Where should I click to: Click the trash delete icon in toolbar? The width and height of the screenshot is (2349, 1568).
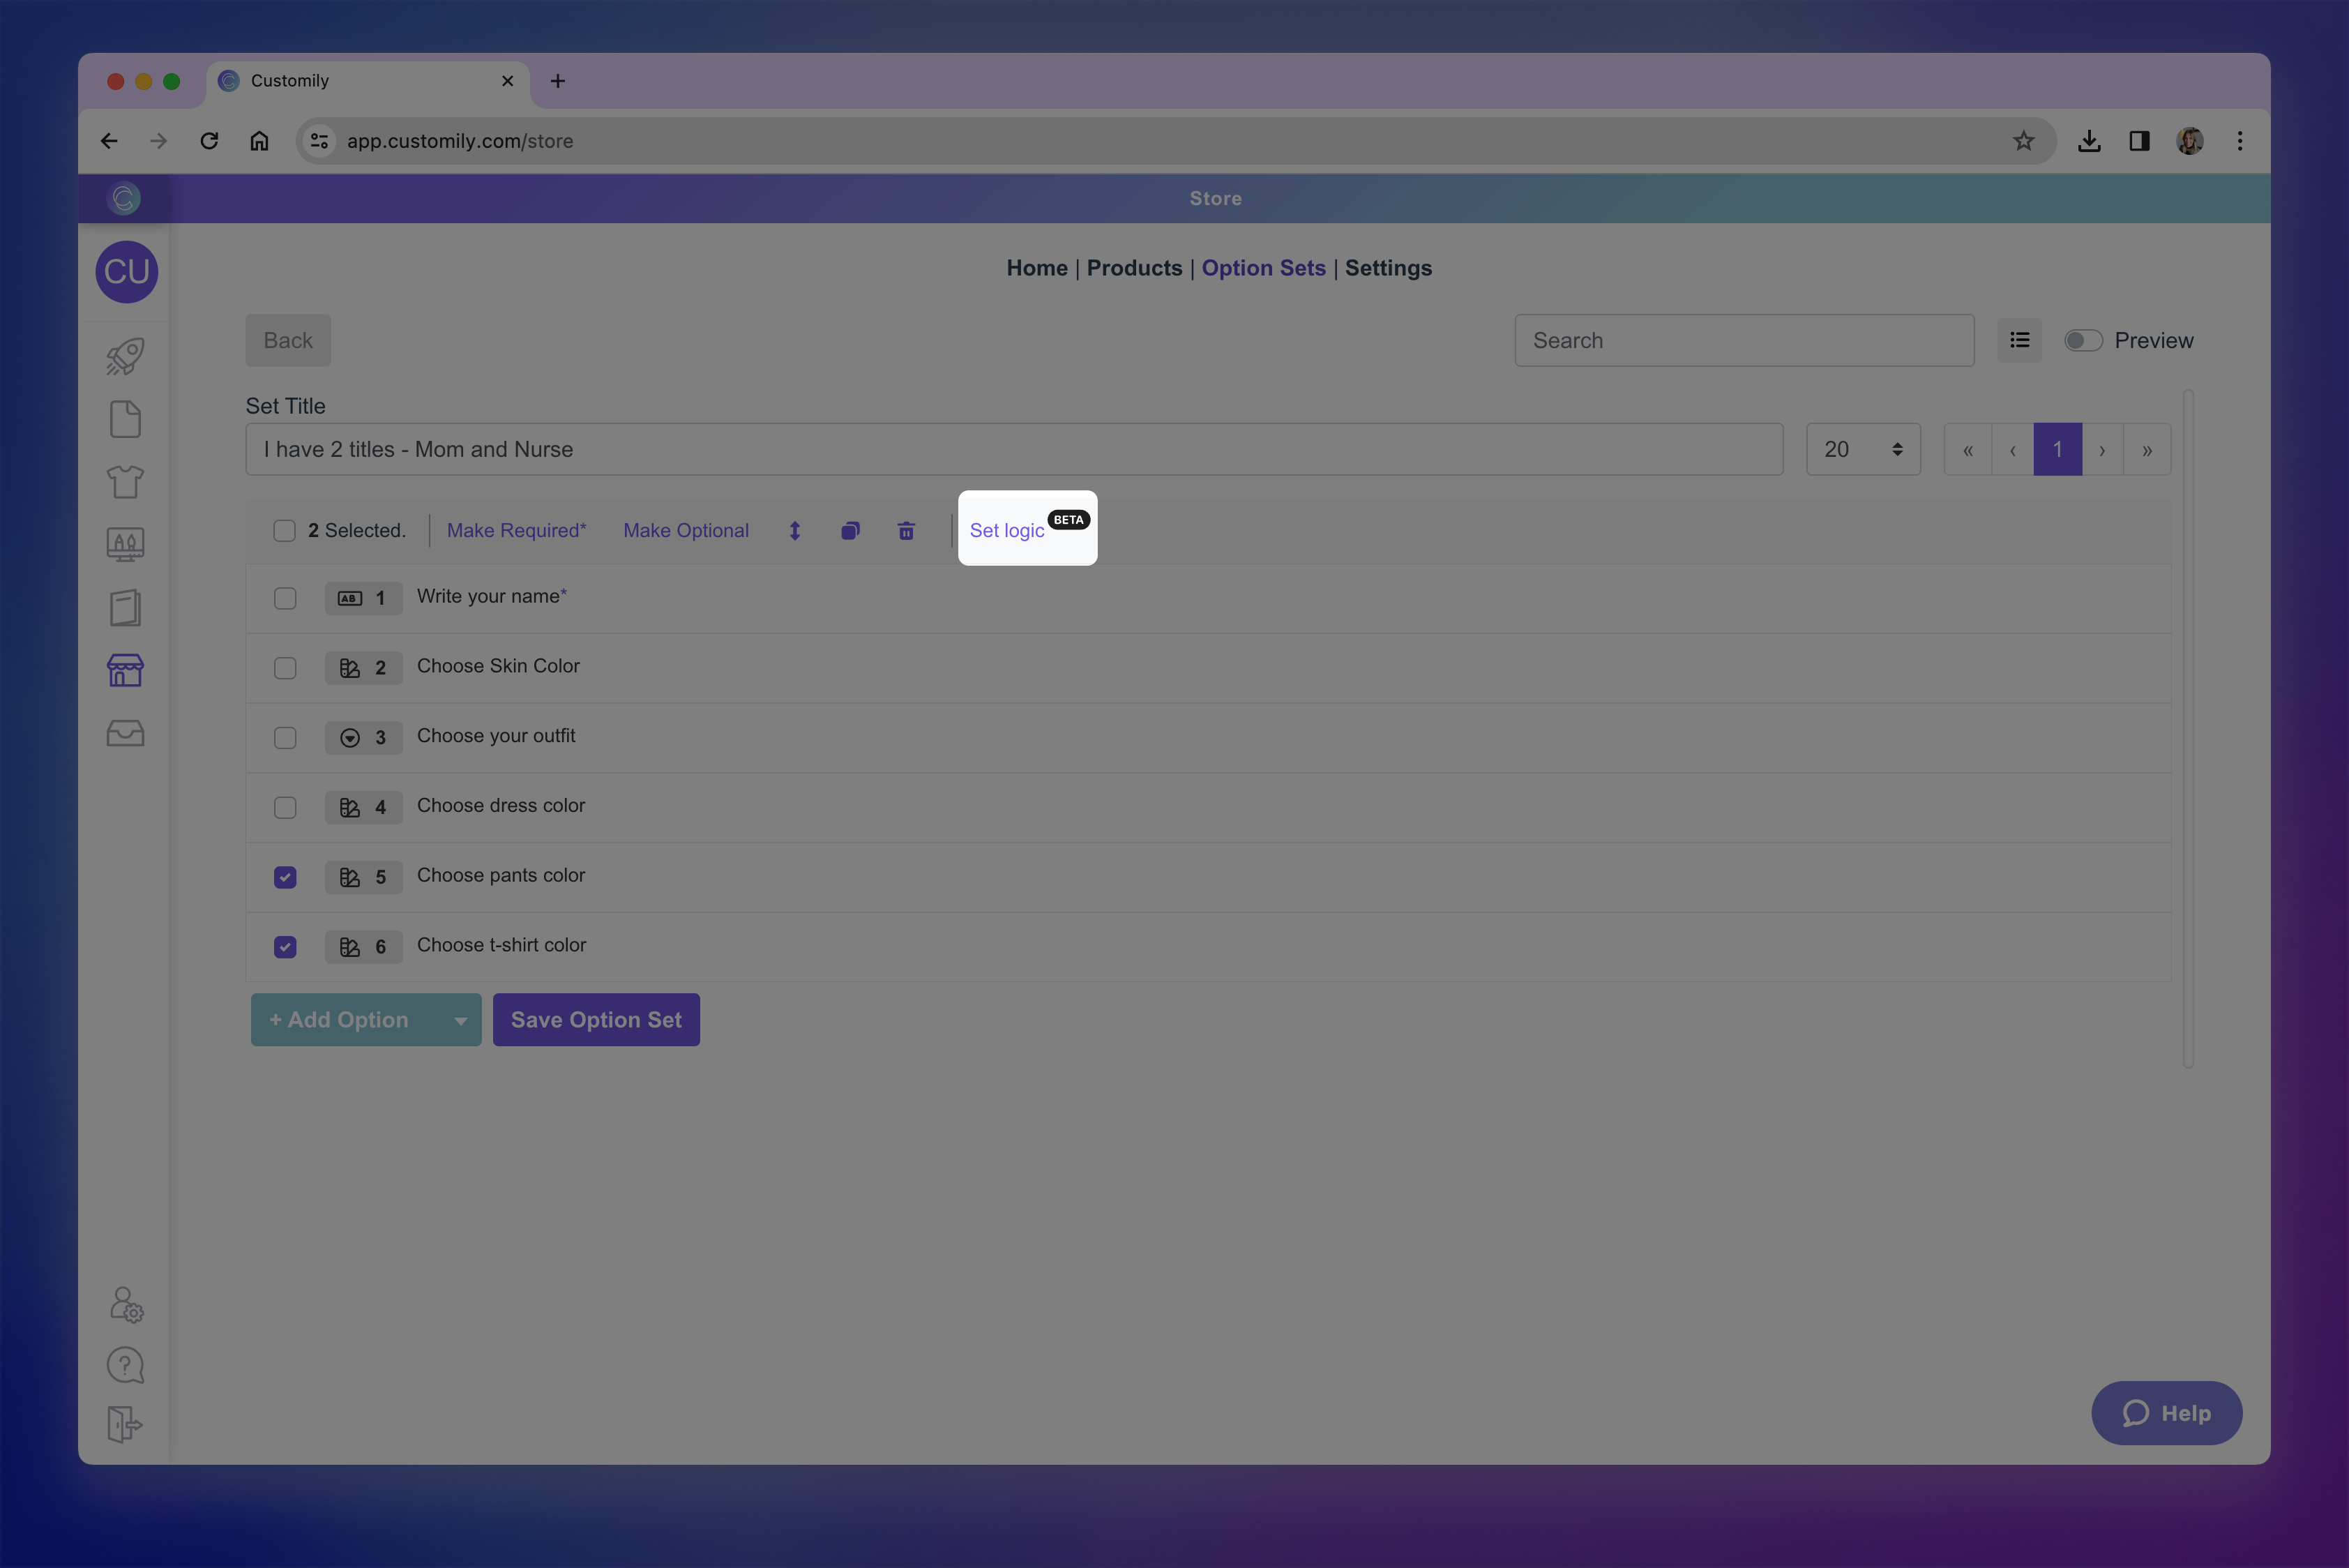point(906,531)
